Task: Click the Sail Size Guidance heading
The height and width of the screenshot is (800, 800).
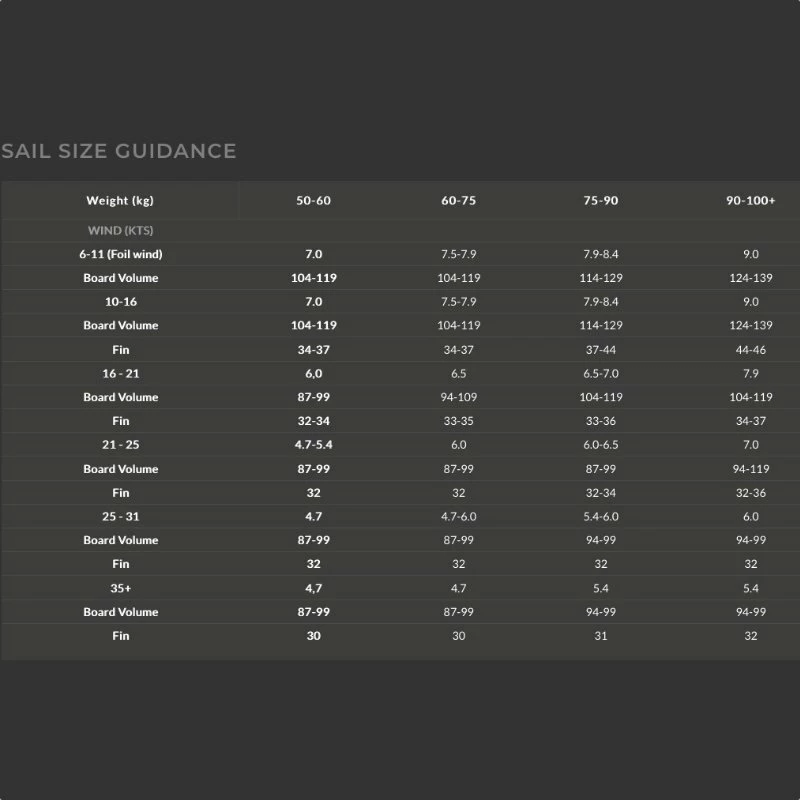Action: [x=119, y=151]
